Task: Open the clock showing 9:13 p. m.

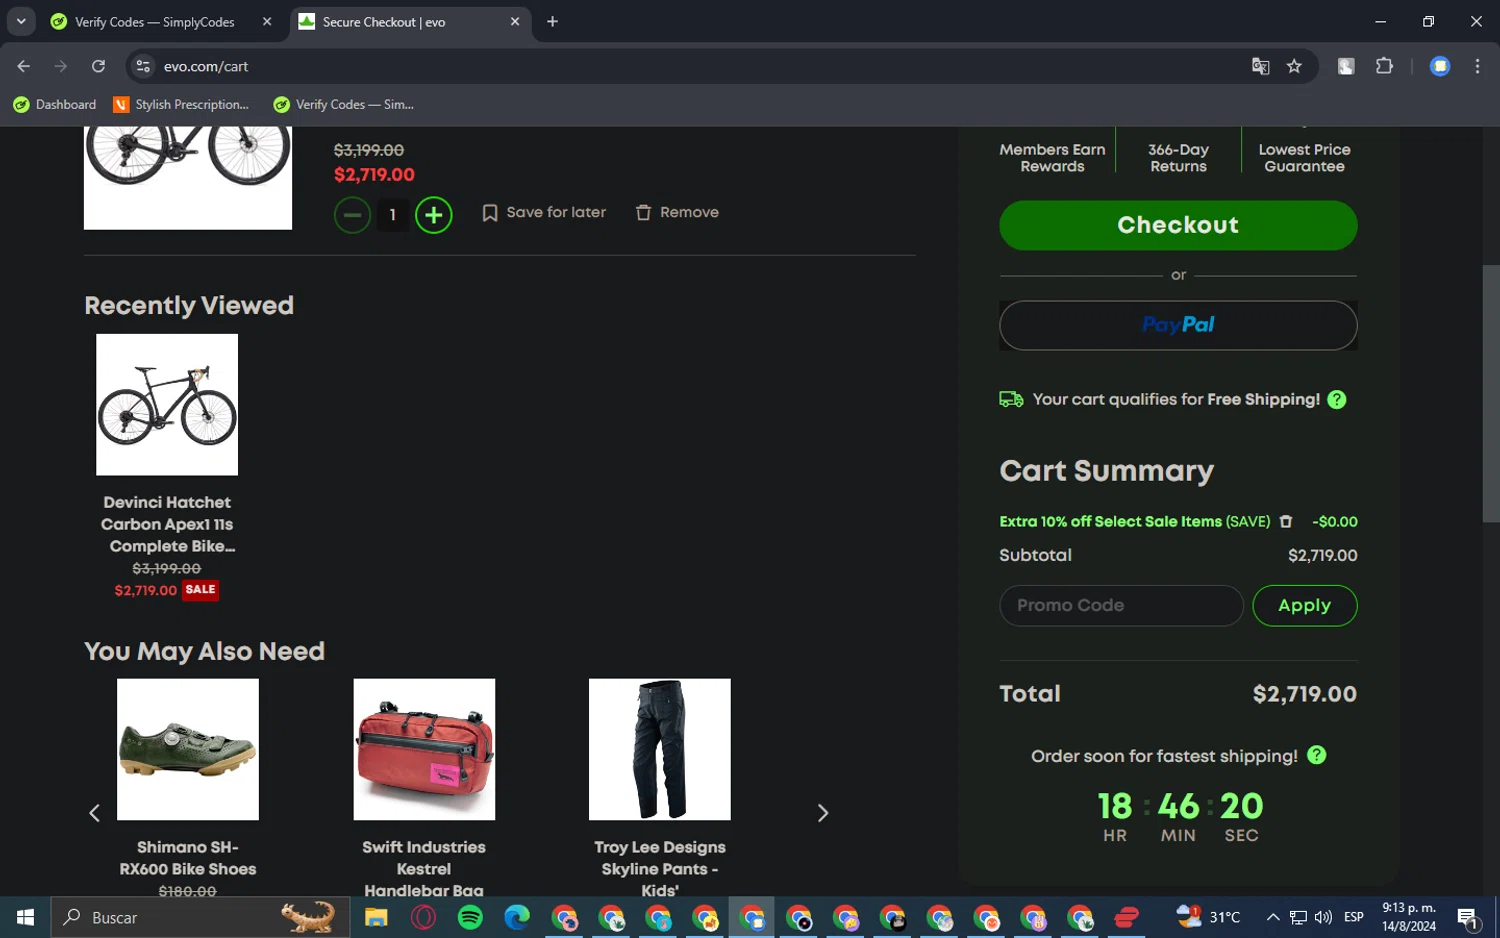Action: click(x=1409, y=917)
